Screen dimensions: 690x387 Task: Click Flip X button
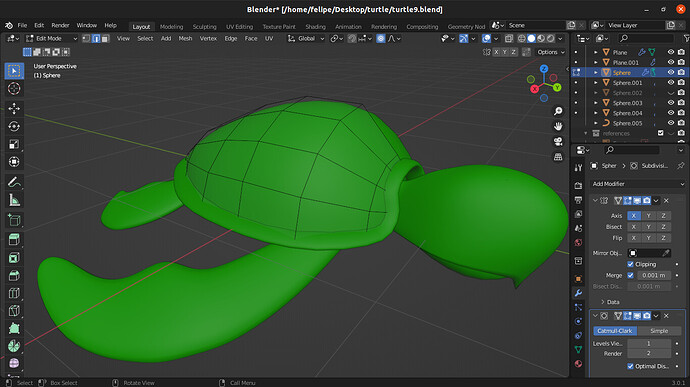click(634, 238)
